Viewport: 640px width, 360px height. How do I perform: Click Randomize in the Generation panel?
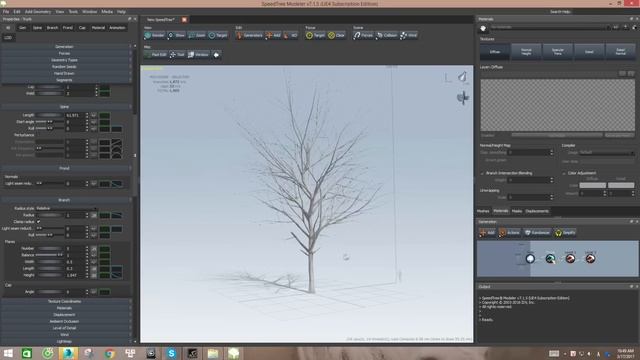click(x=537, y=233)
